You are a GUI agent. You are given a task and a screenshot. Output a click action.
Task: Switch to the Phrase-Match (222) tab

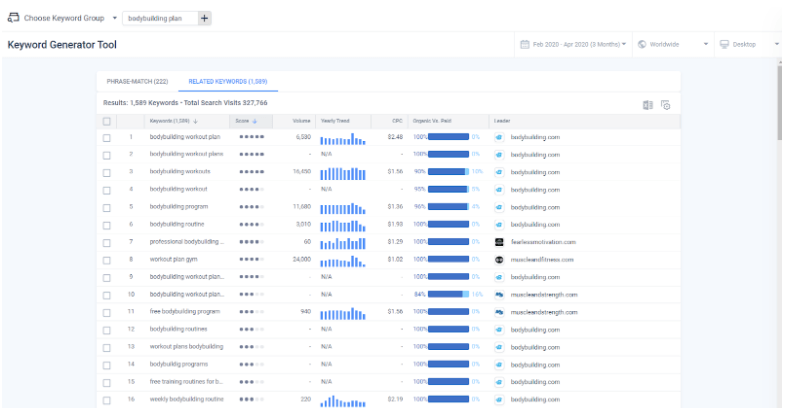137,81
